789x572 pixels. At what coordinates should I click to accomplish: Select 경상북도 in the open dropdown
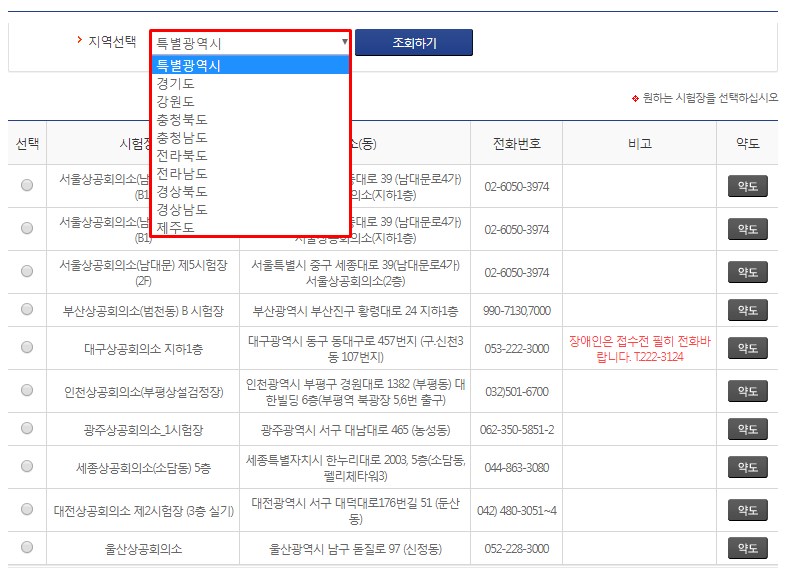point(251,191)
